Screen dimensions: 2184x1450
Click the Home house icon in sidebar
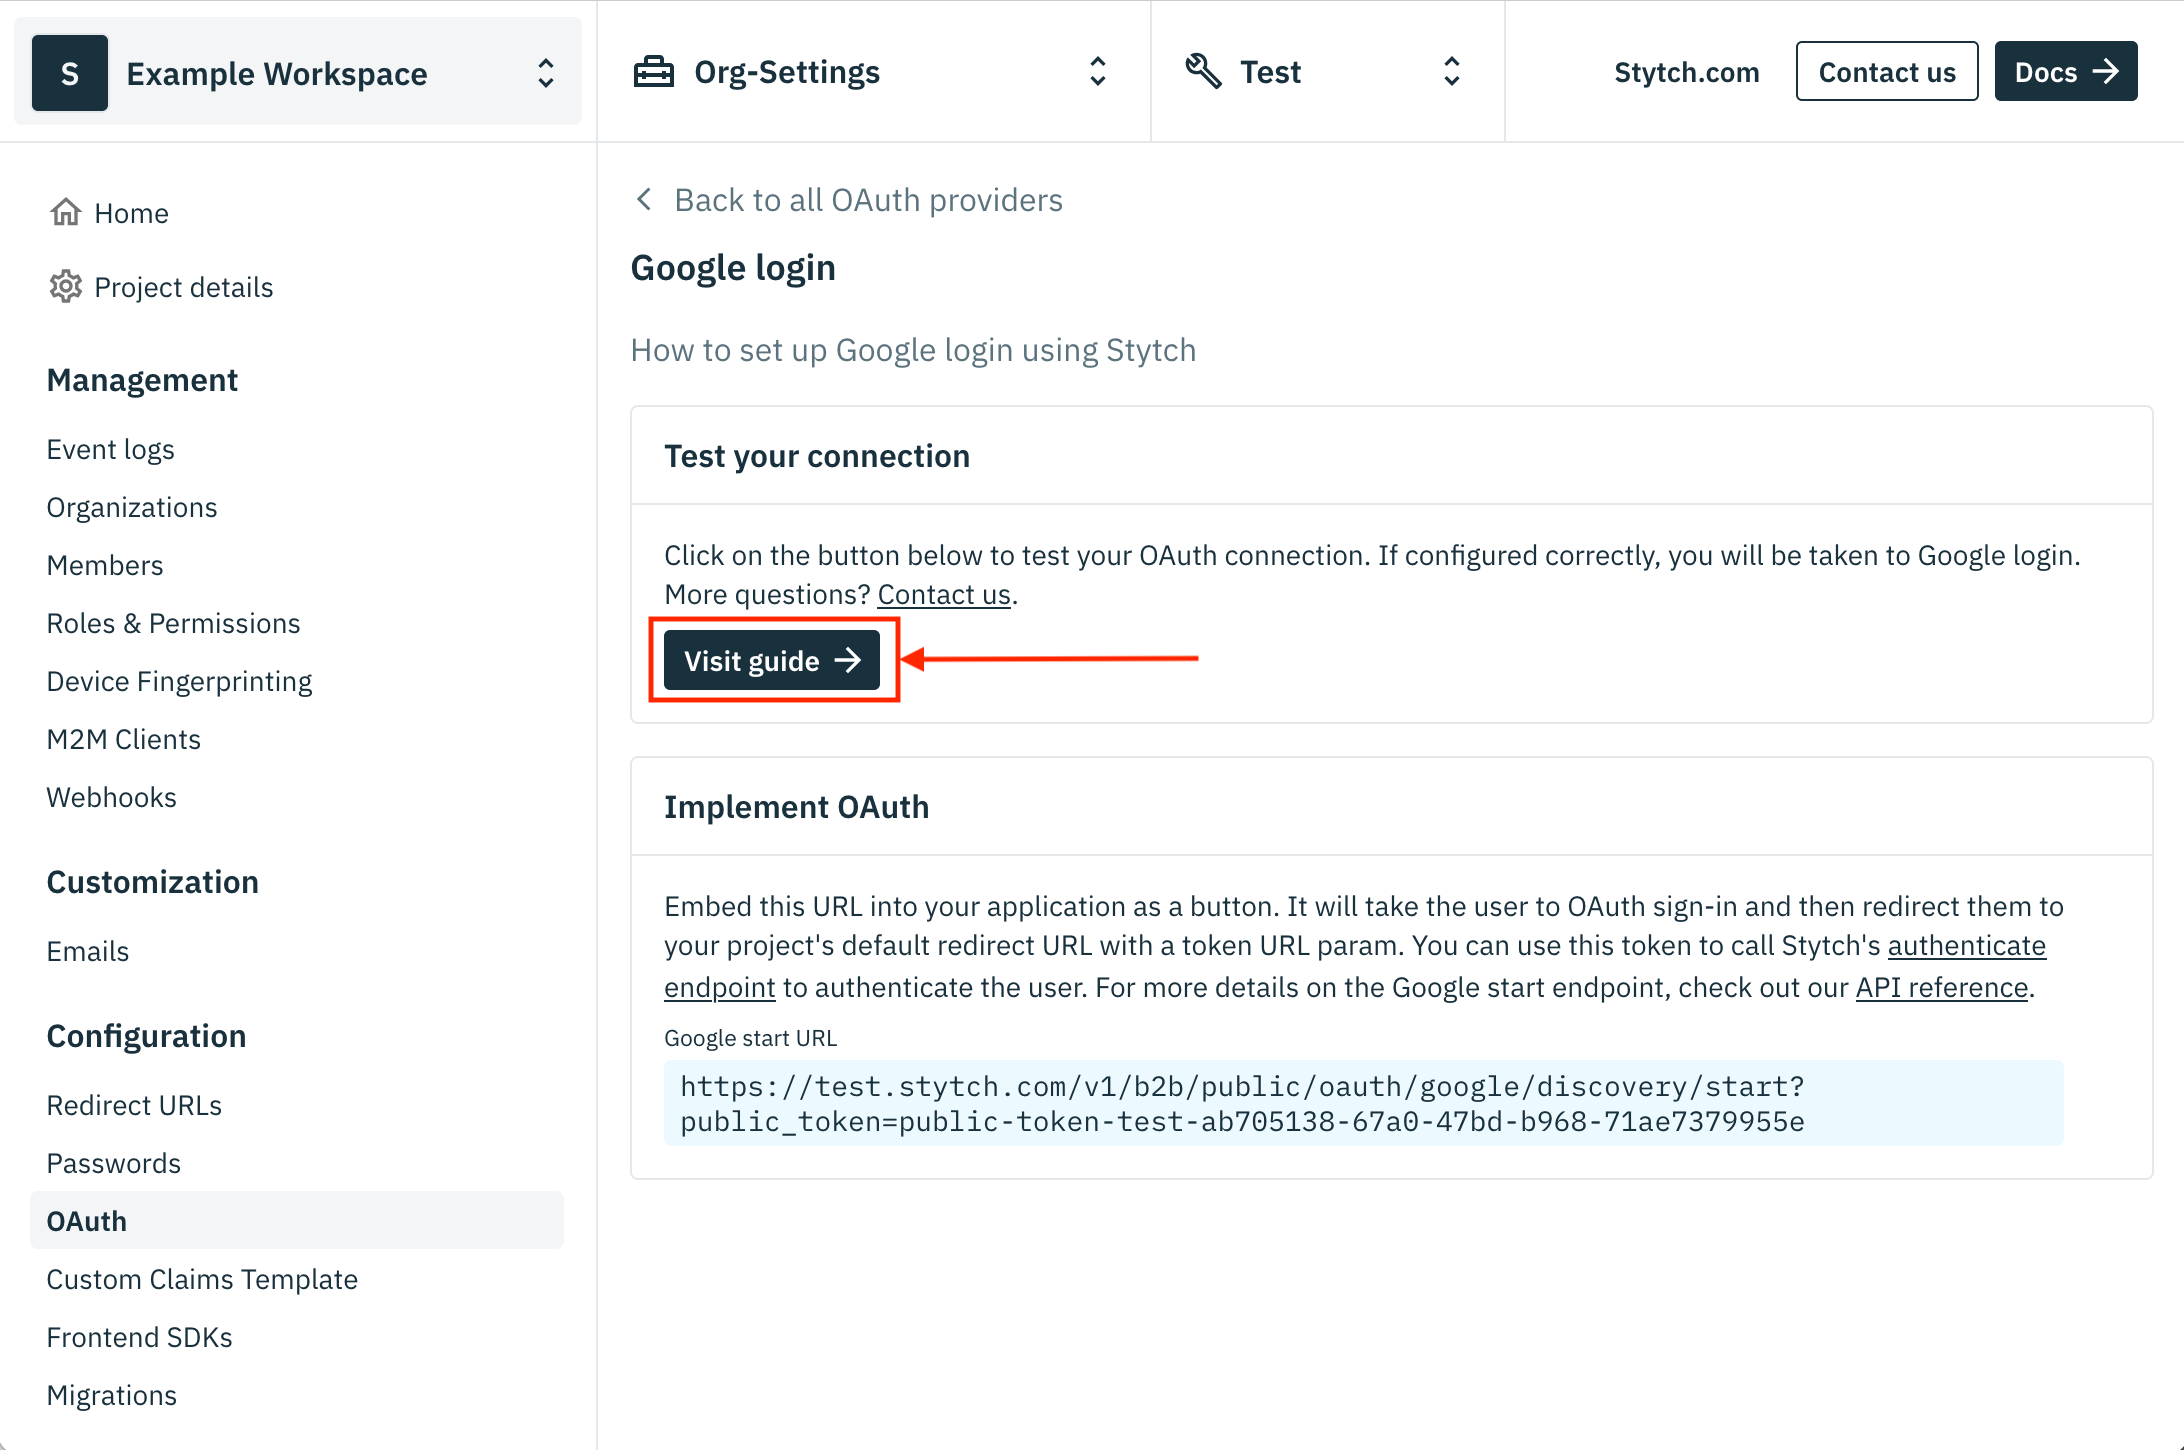[66, 212]
